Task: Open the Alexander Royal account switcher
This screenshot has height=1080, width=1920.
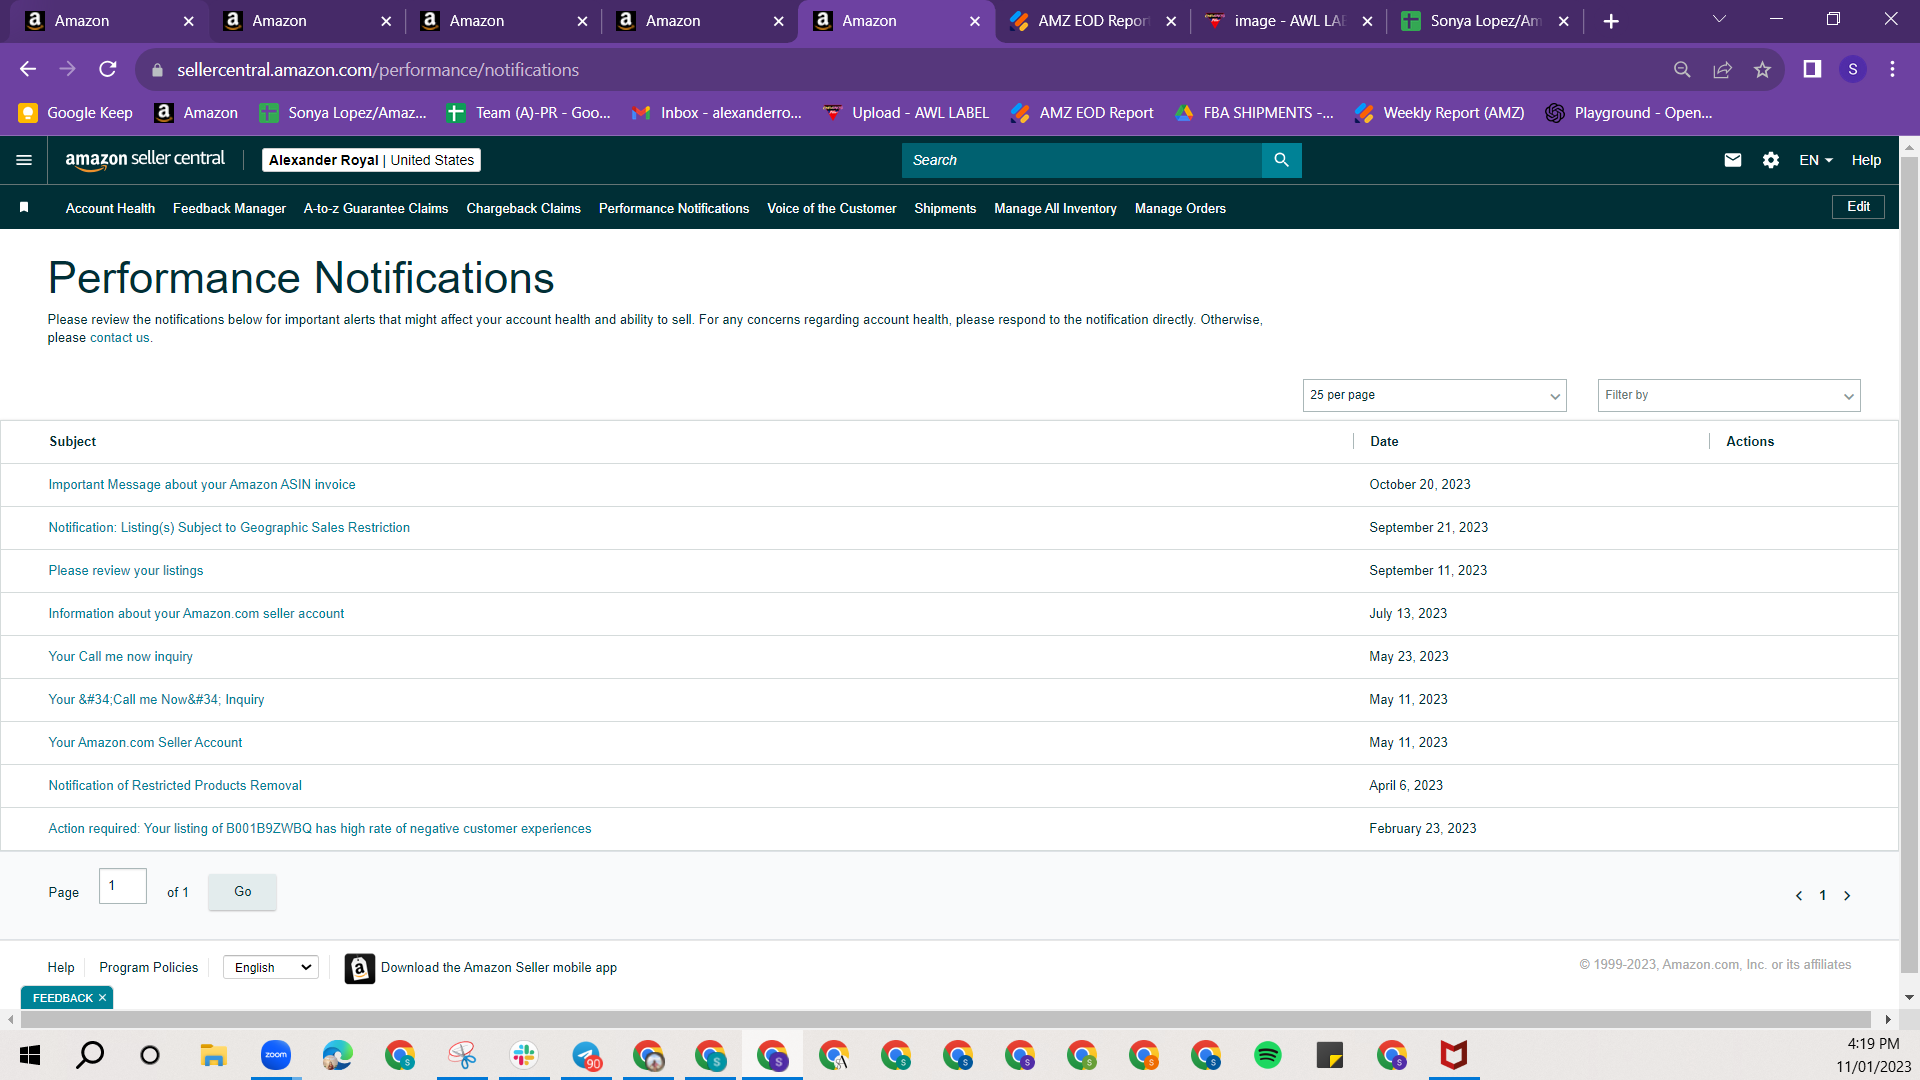Action: pyautogui.click(x=371, y=160)
